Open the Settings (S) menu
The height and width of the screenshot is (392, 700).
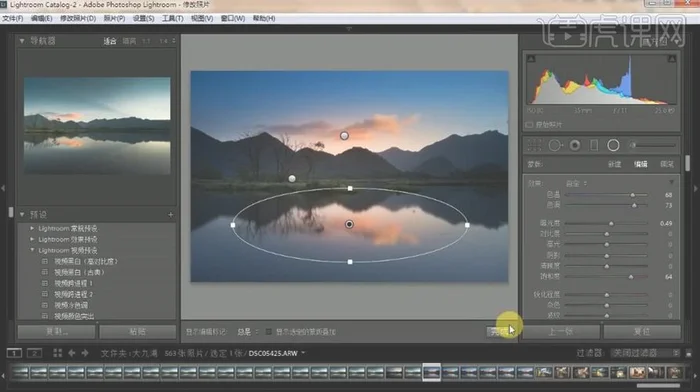[x=143, y=18]
